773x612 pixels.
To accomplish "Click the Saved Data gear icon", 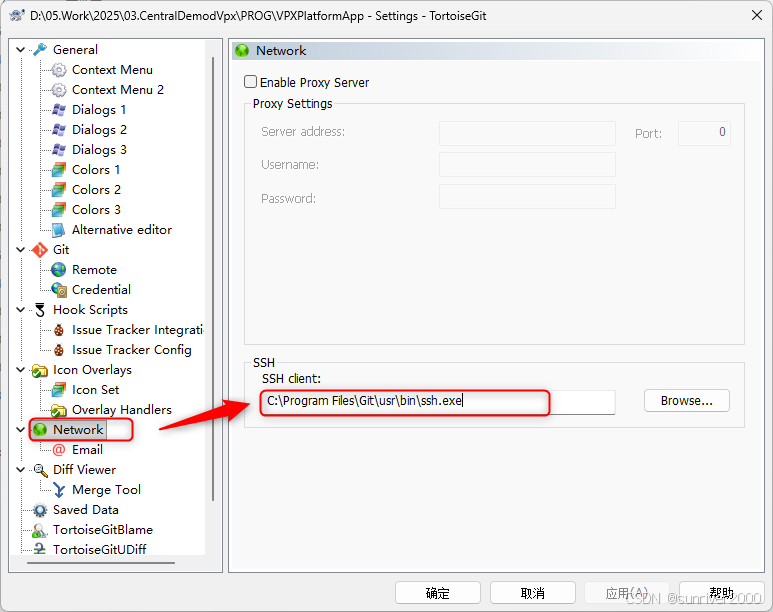I will tap(40, 510).
